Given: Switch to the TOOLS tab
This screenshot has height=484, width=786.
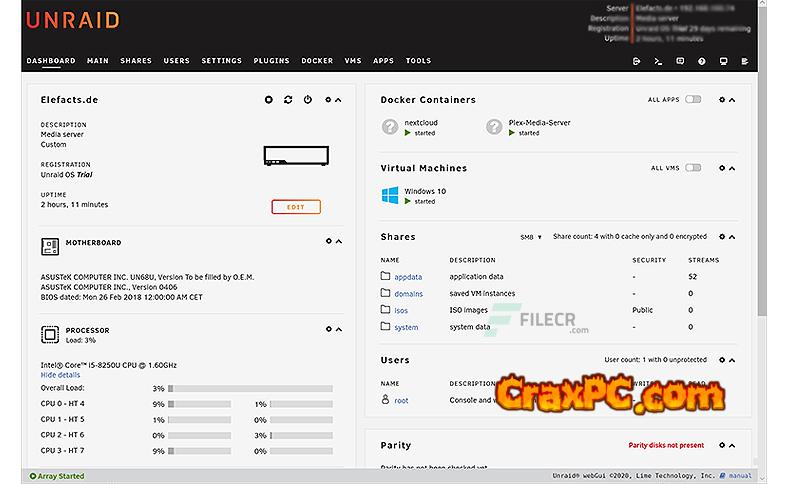Looking at the screenshot, I should tap(419, 61).
